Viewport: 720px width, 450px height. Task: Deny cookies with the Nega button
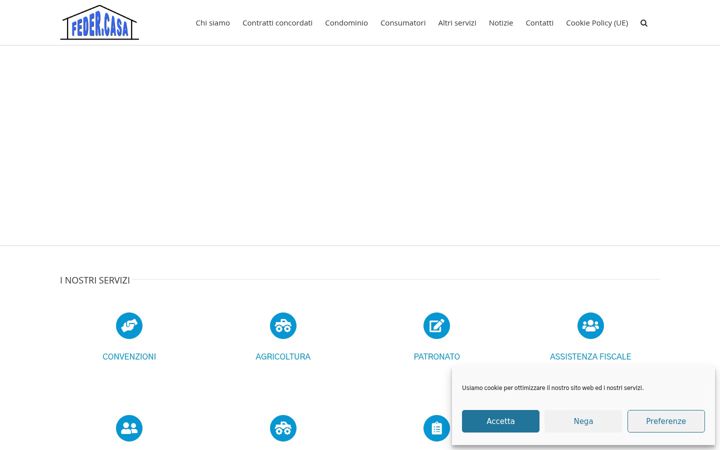pyautogui.click(x=583, y=421)
